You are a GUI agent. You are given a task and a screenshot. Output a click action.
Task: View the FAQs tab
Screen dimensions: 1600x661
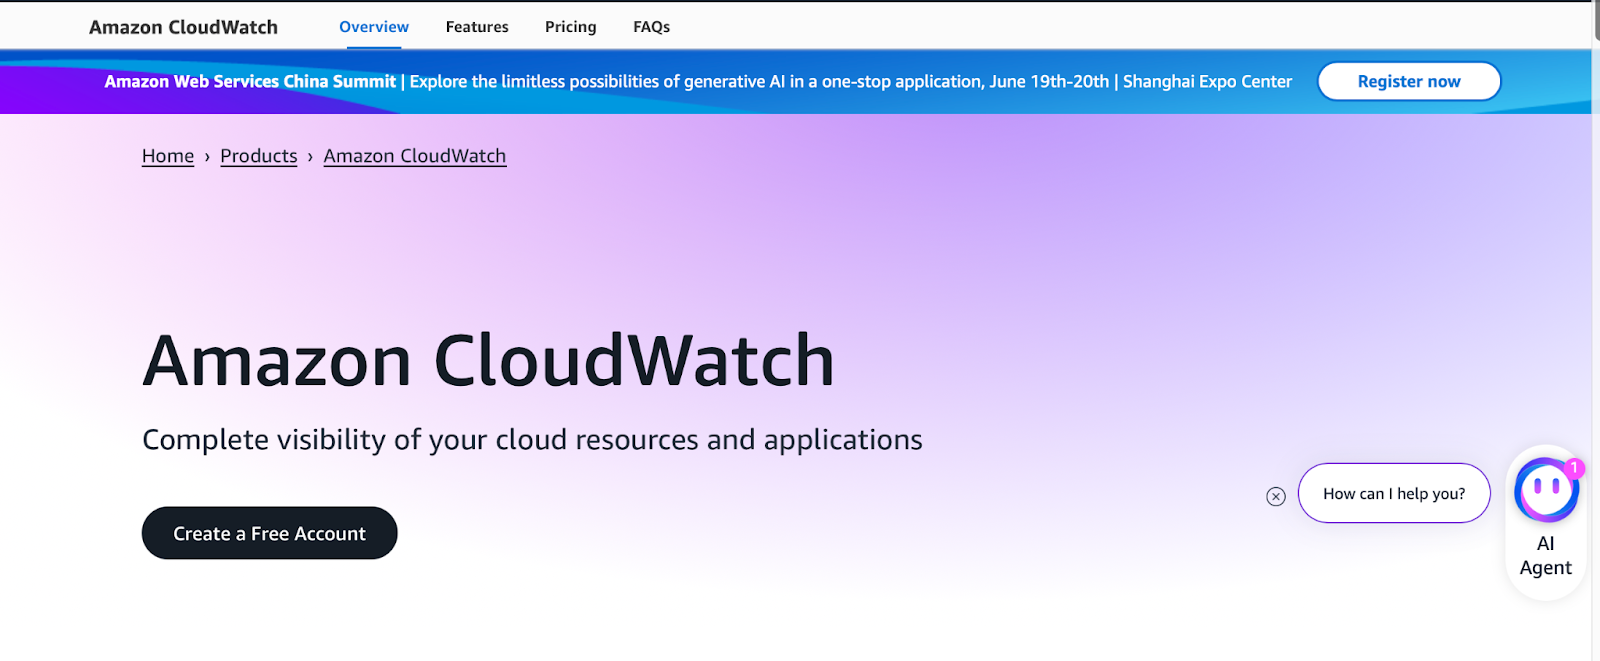point(651,27)
